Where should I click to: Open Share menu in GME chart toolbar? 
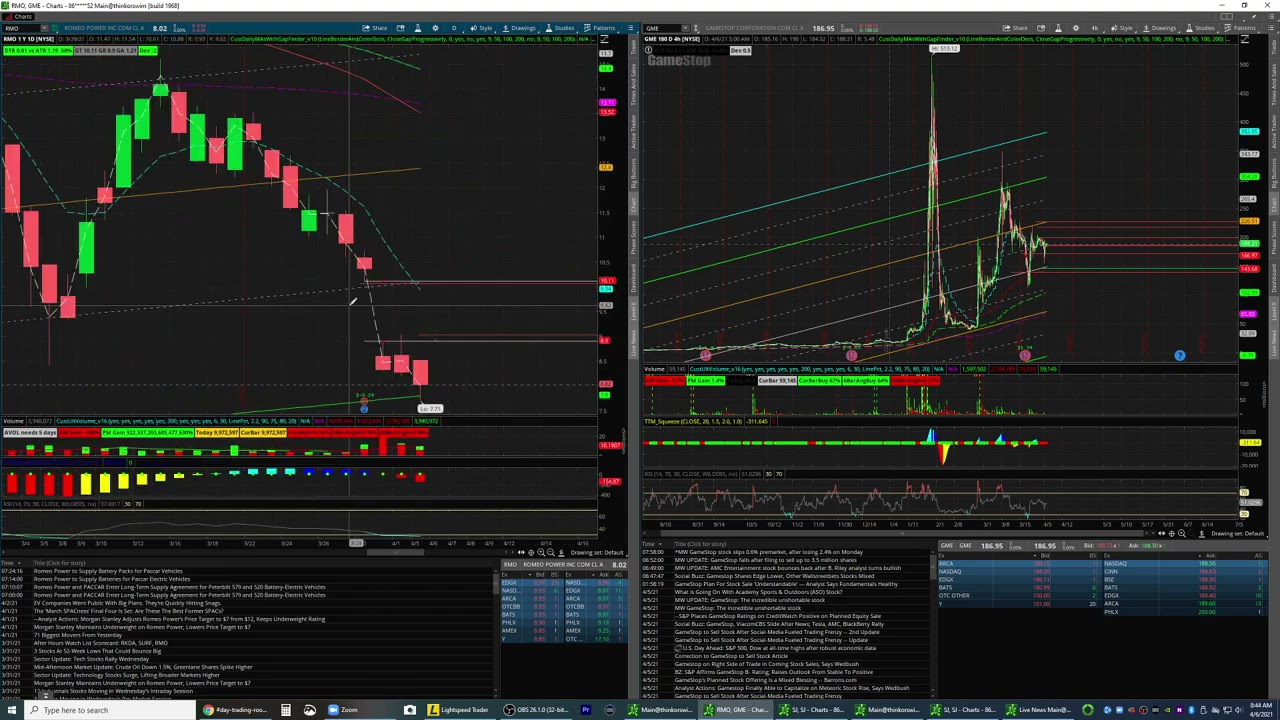tap(1015, 28)
